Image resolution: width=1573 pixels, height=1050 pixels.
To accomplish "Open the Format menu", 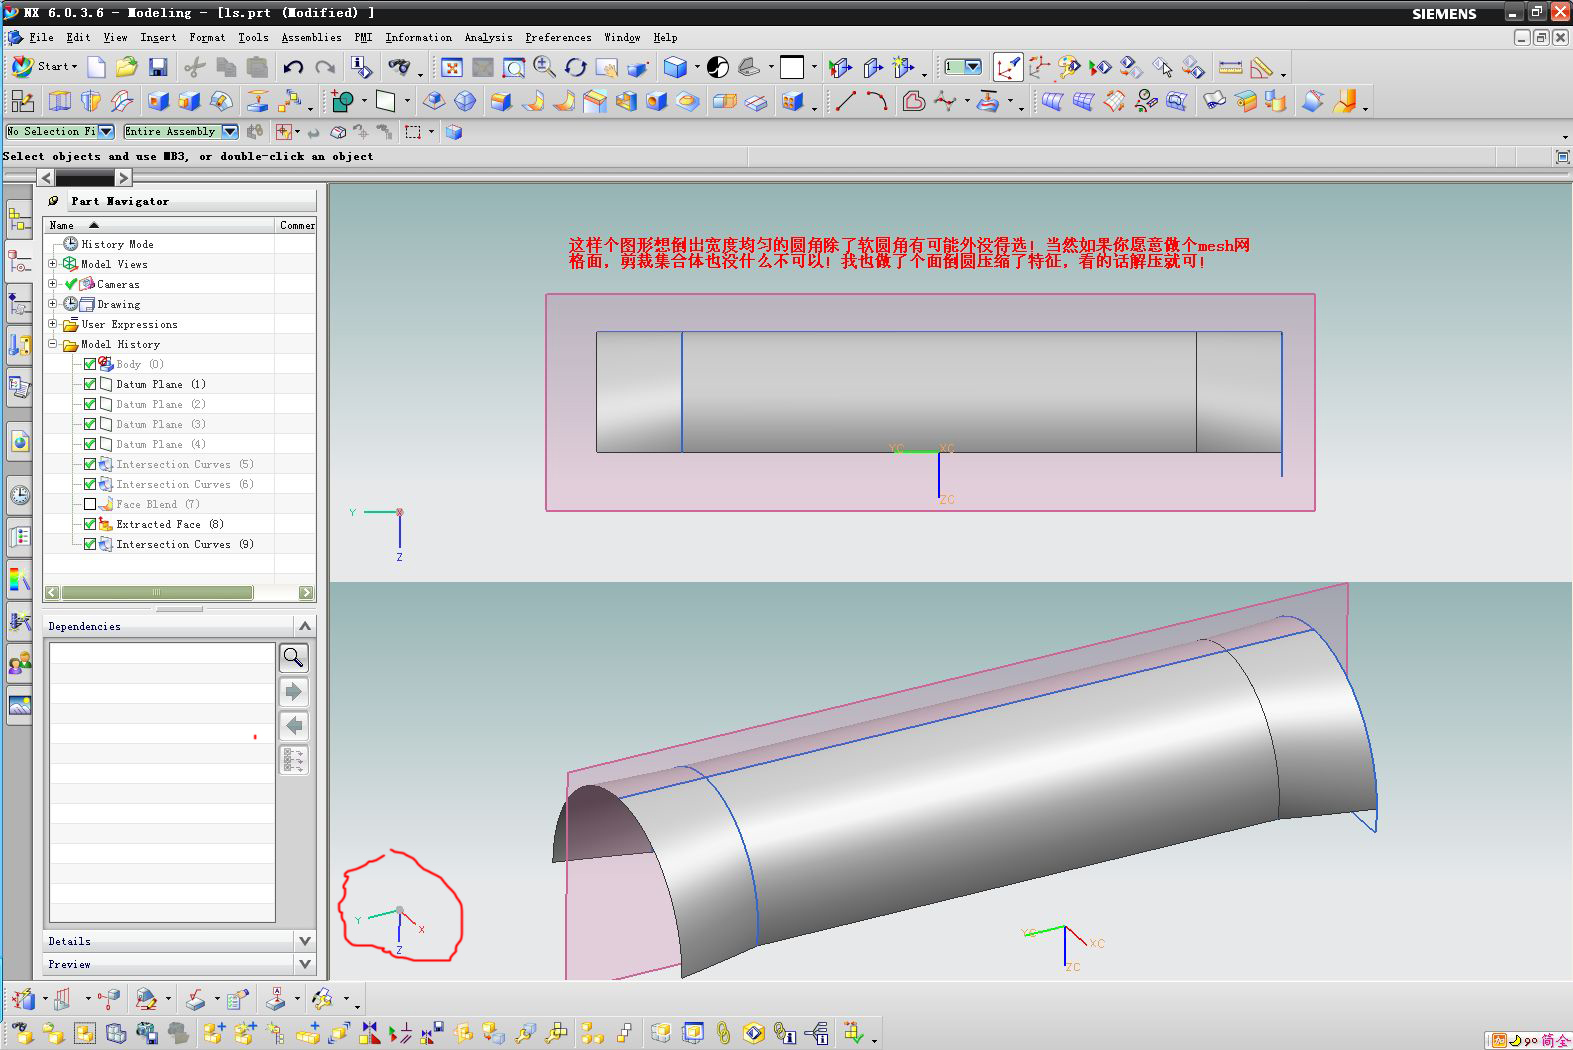I will click(207, 37).
